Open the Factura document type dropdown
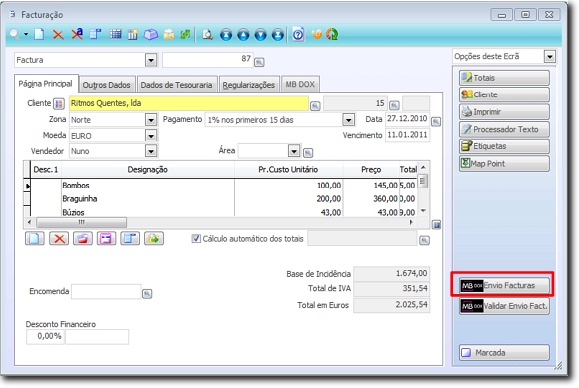 (151, 60)
